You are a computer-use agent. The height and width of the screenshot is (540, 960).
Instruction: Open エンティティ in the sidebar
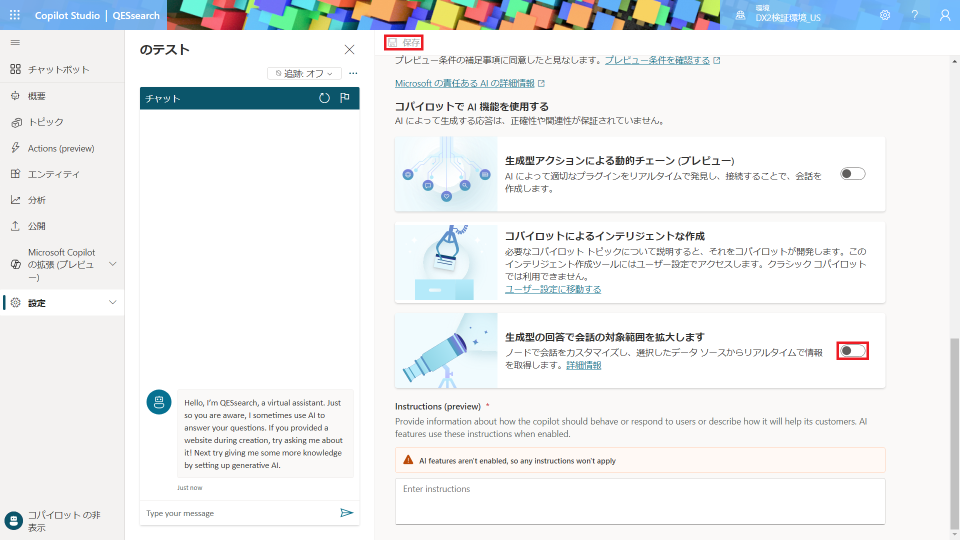[53, 174]
